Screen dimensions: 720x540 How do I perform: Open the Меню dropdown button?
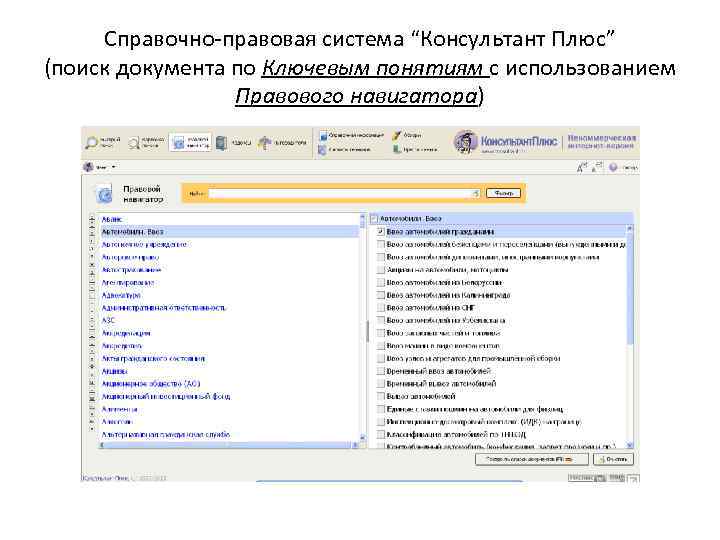click(100, 167)
